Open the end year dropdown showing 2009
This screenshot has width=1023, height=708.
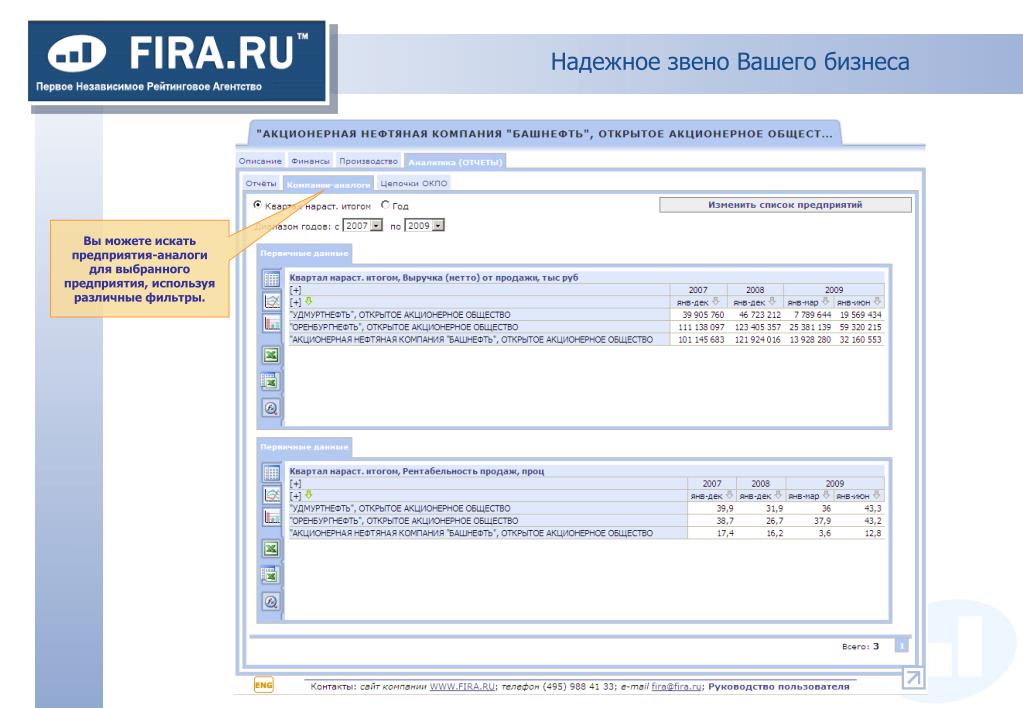coord(424,226)
